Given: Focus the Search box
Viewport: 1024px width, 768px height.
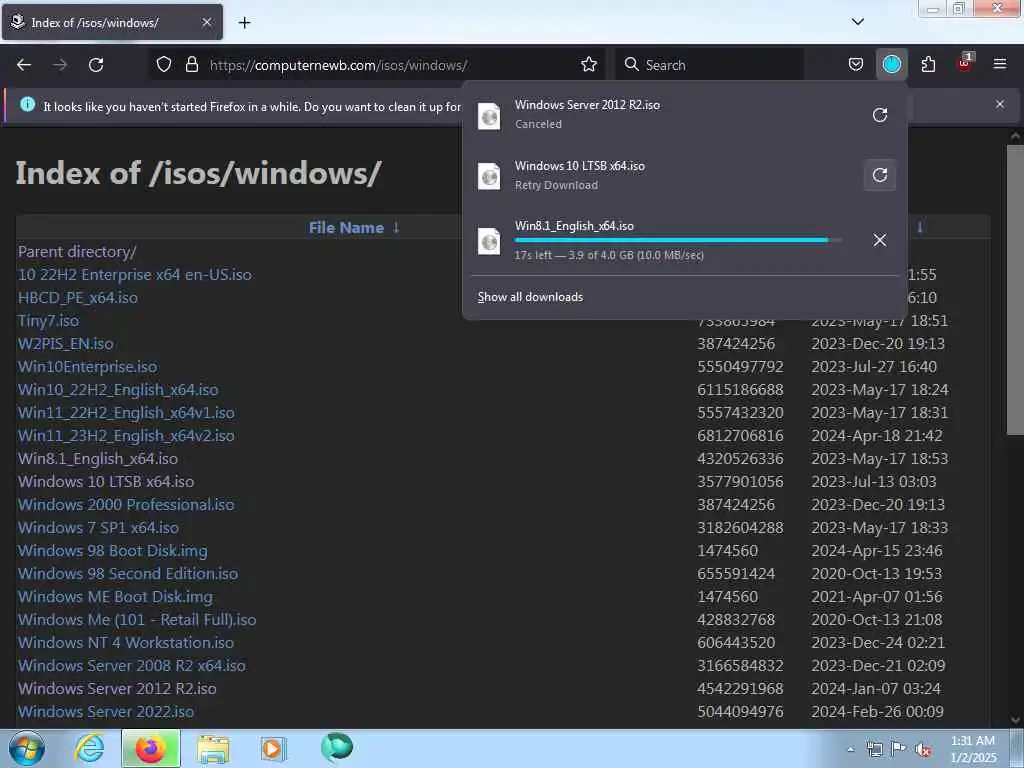Looking at the screenshot, I should (710, 65).
